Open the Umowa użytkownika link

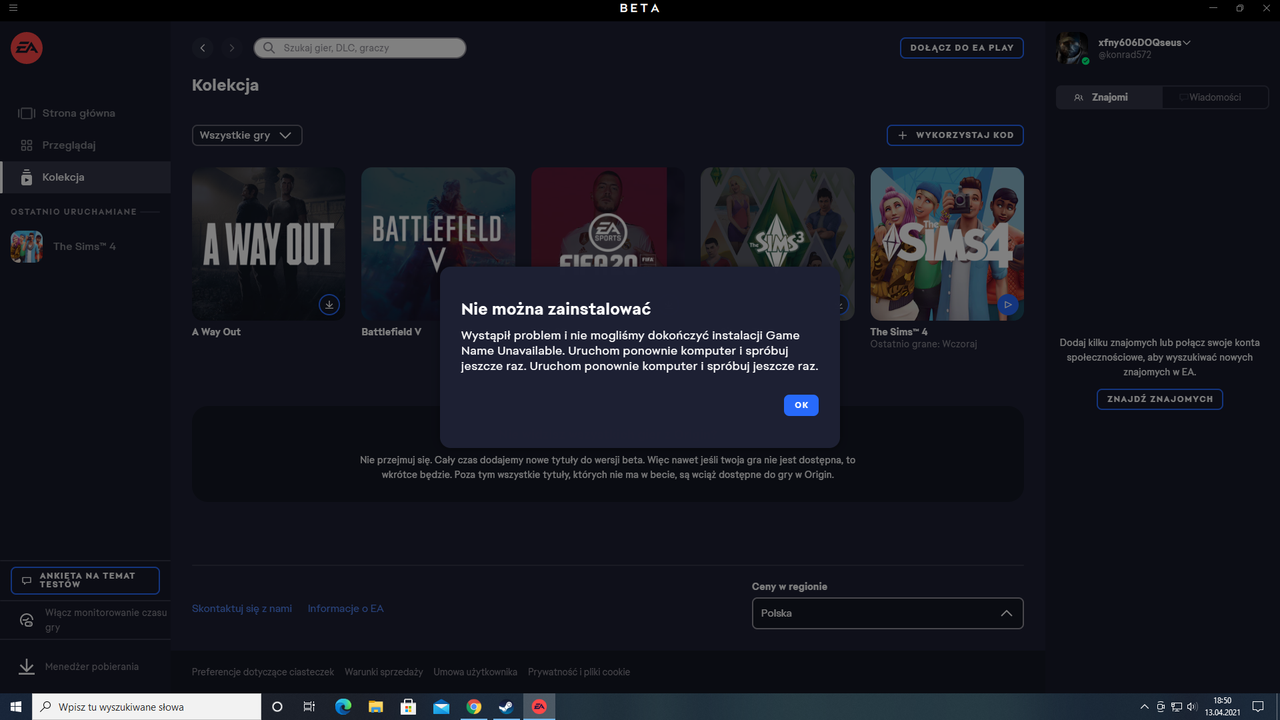[476, 672]
